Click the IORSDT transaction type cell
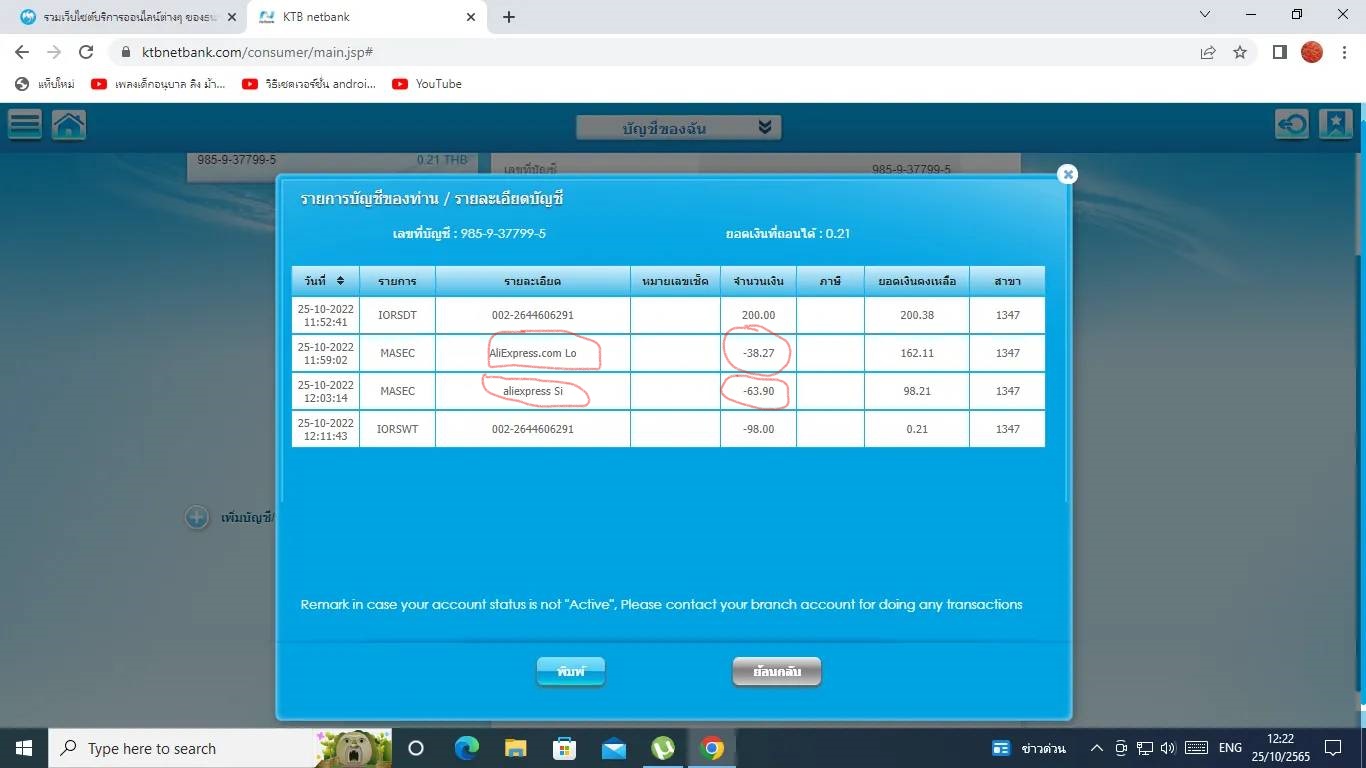Screen dimensions: 1366x768 pos(397,315)
